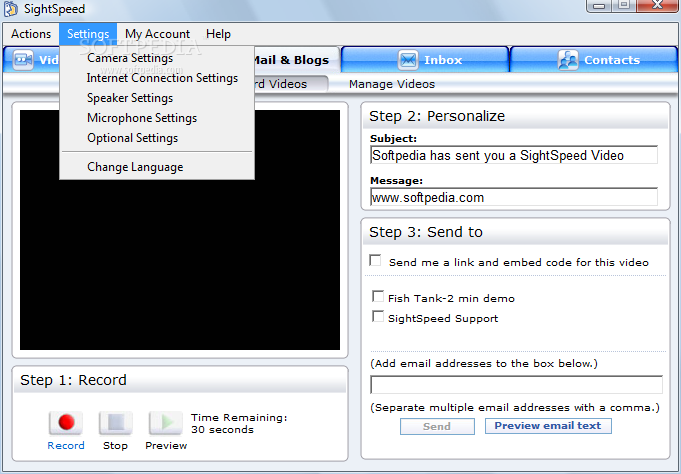Click the Stop square button
The height and width of the screenshot is (474, 681).
pos(116,423)
